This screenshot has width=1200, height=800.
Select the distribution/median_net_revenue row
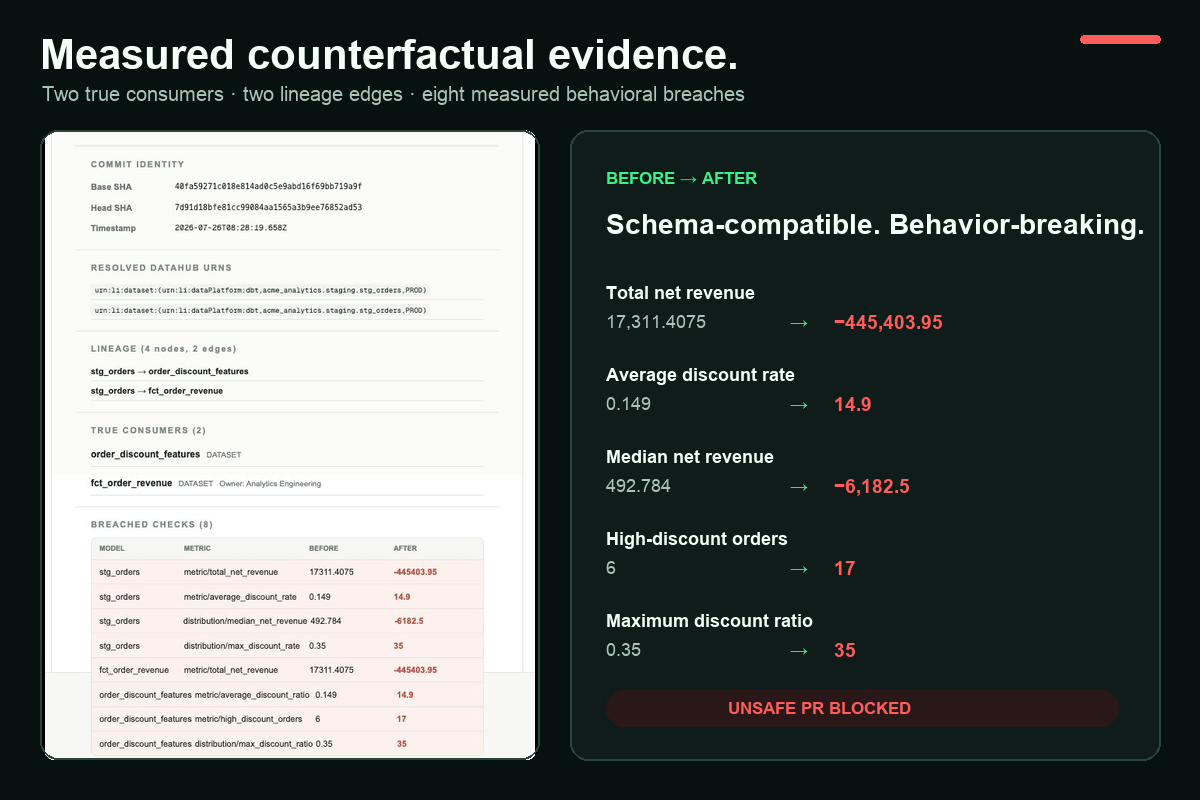point(287,621)
